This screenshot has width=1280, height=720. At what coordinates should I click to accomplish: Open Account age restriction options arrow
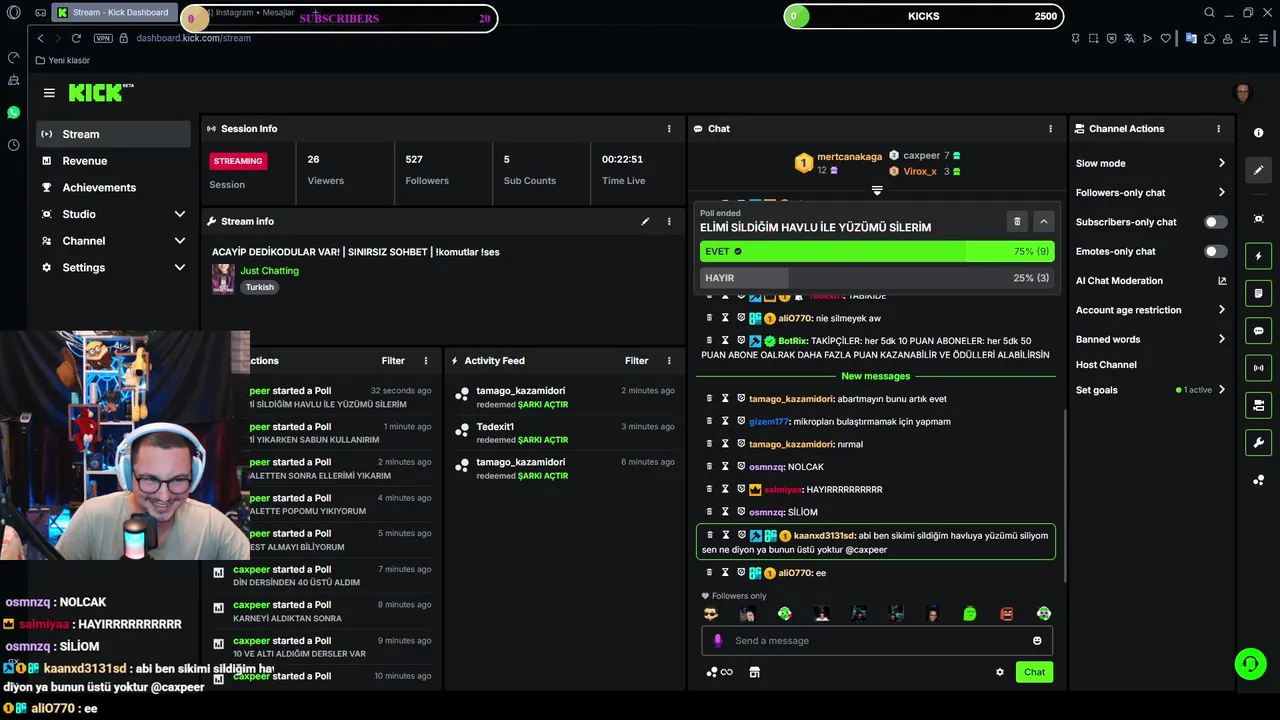coord(1221,310)
